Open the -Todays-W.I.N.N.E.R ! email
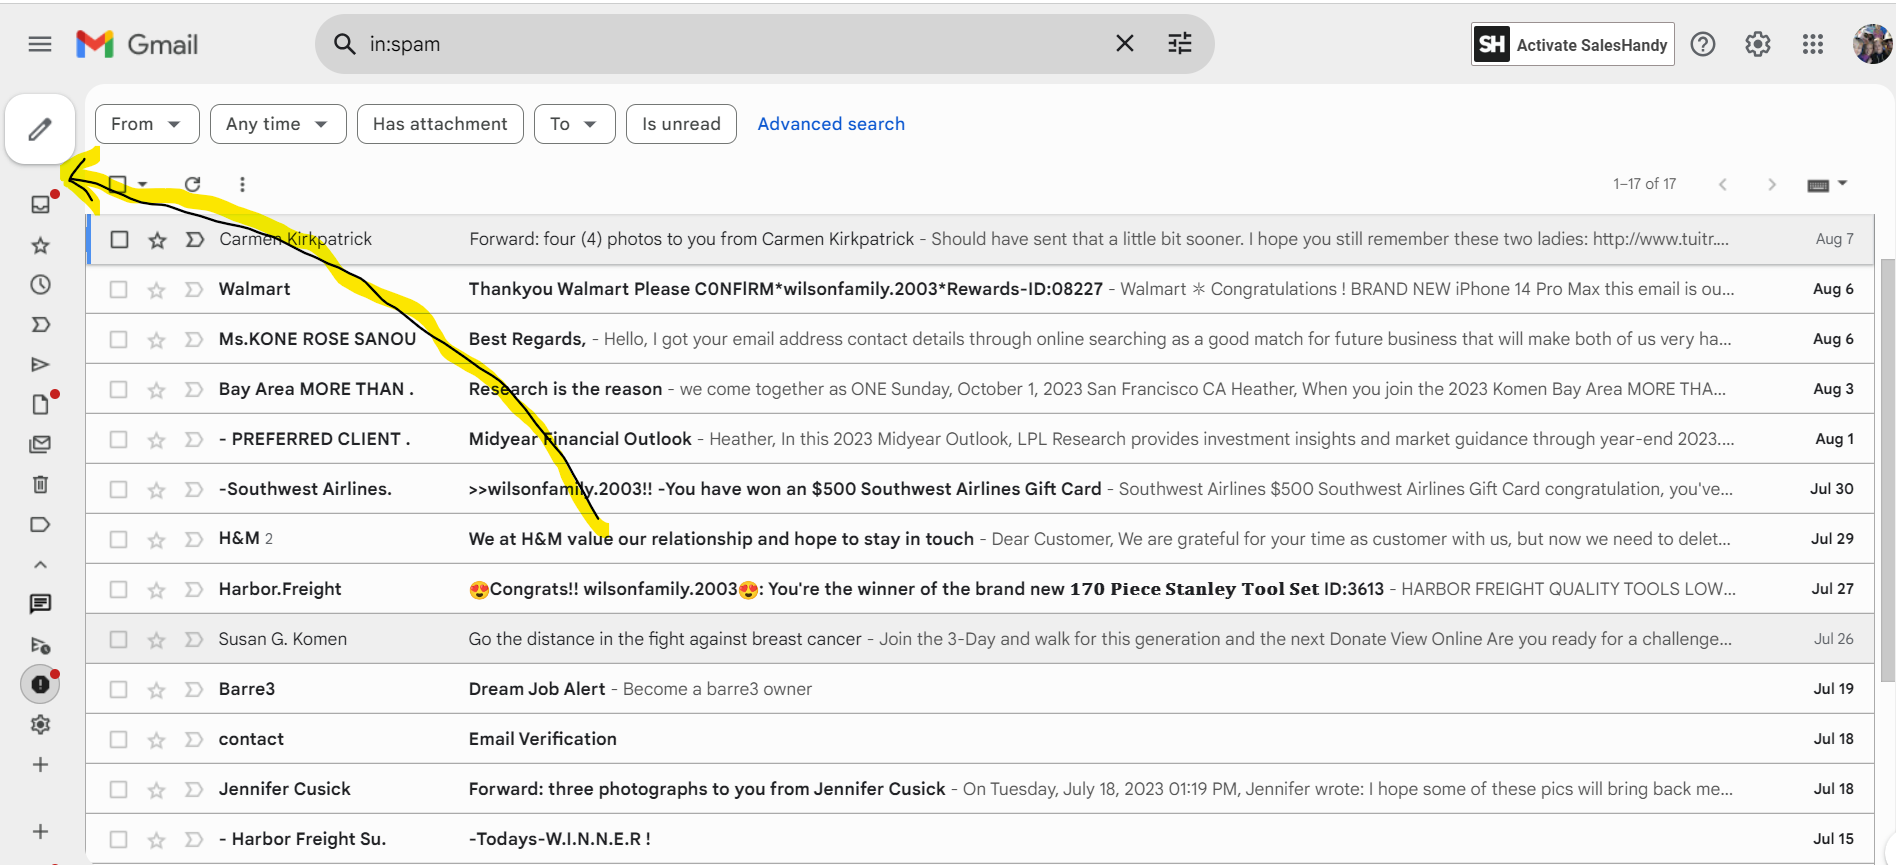The image size is (1896, 865). click(980, 839)
